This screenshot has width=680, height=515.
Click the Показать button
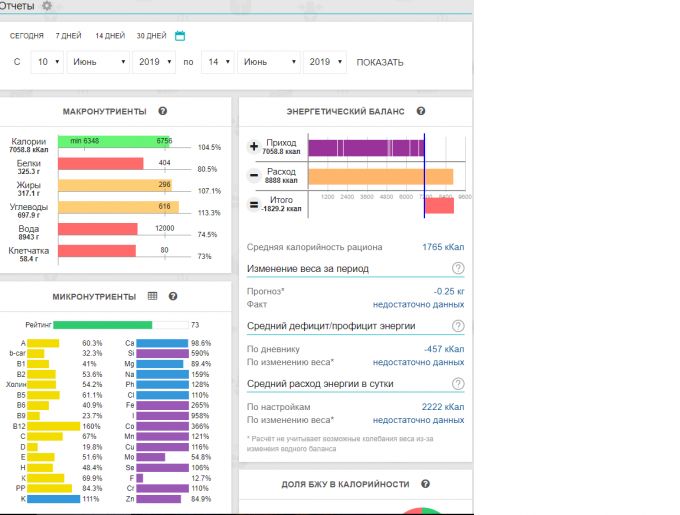click(380, 62)
